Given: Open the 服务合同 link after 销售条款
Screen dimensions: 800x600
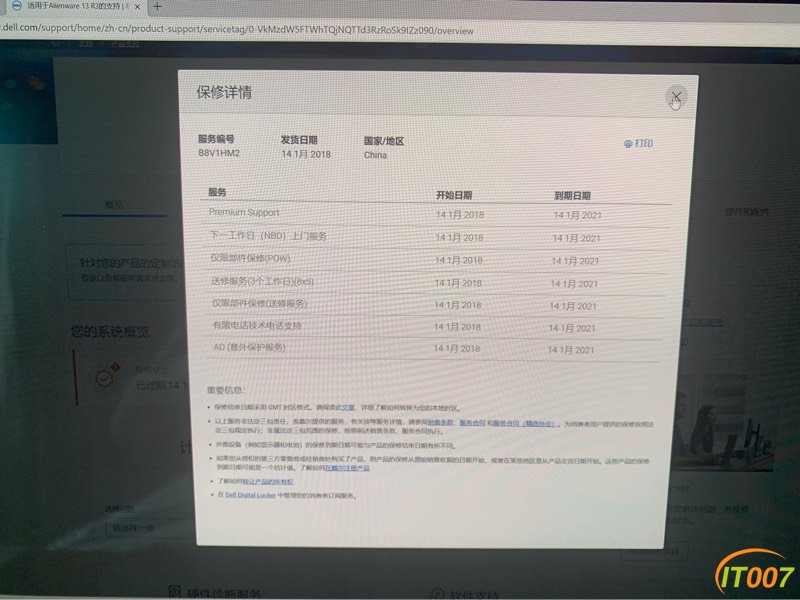Looking at the screenshot, I should (472, 423).
